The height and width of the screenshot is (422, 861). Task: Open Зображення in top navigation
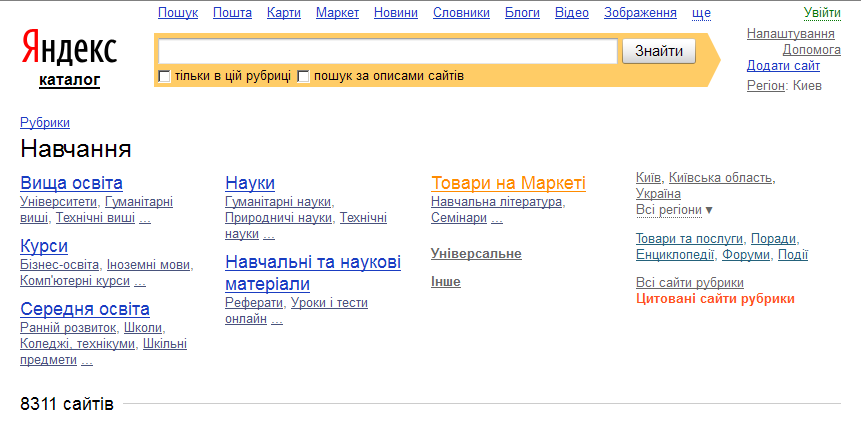pos(640,13)
